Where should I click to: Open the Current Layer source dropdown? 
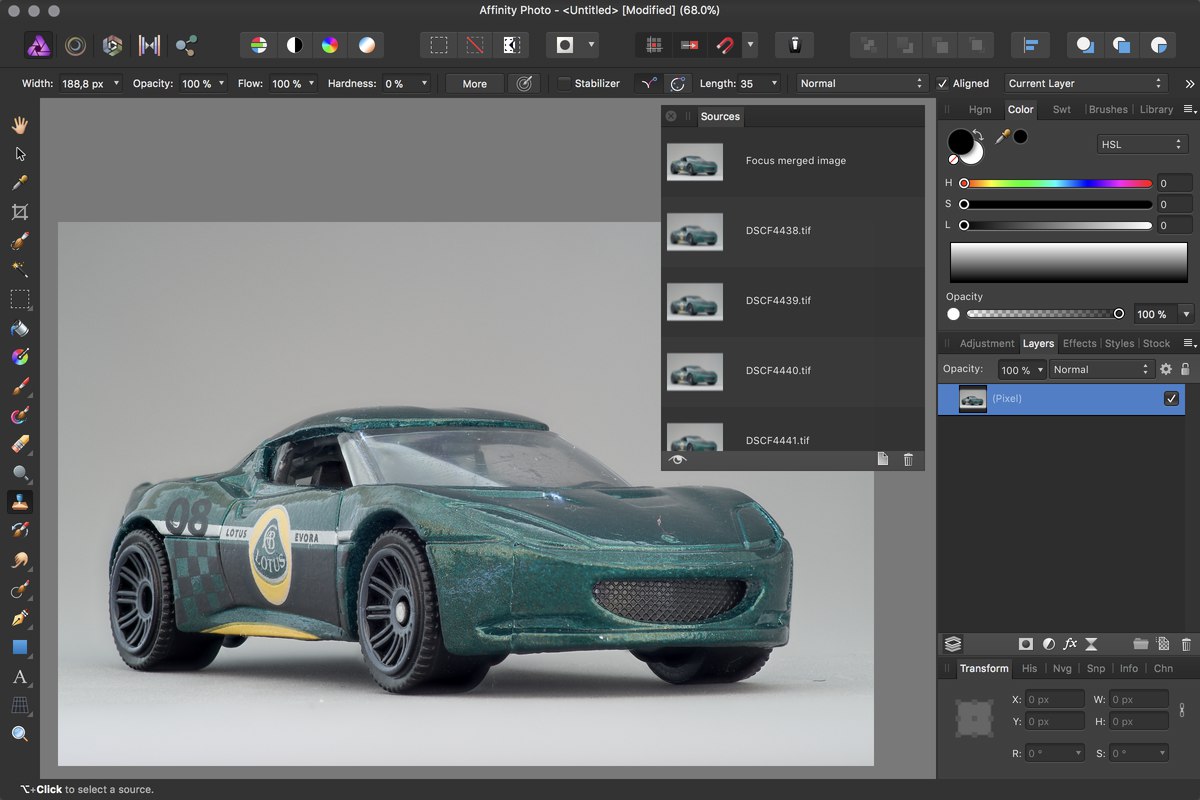pyautogui.click(x=1085, y=84)
